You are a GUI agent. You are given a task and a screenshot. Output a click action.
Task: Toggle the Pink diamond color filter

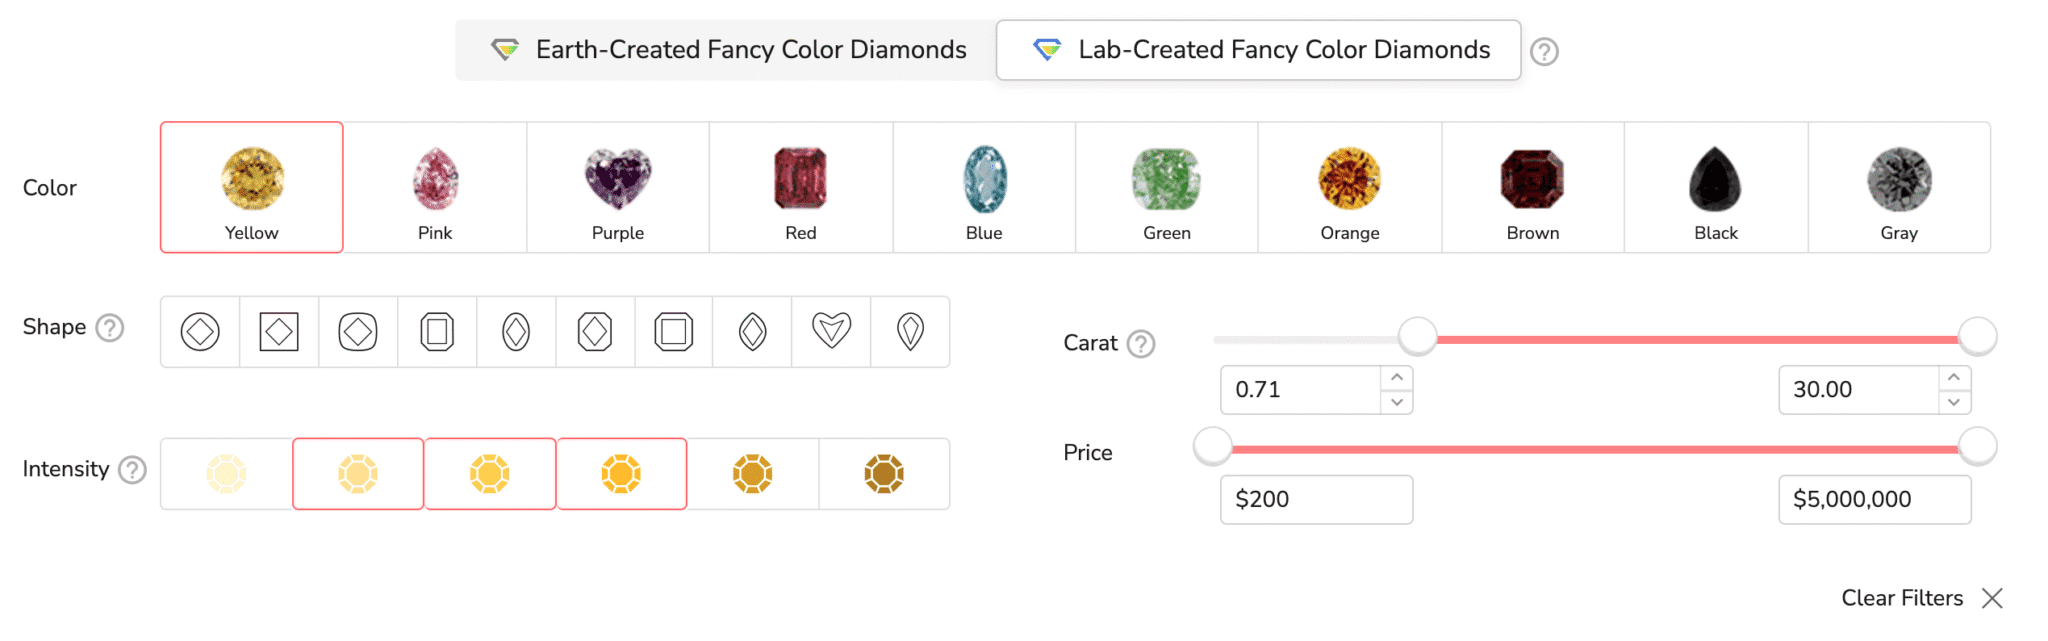pyautogui.click(x=435, y=188)
